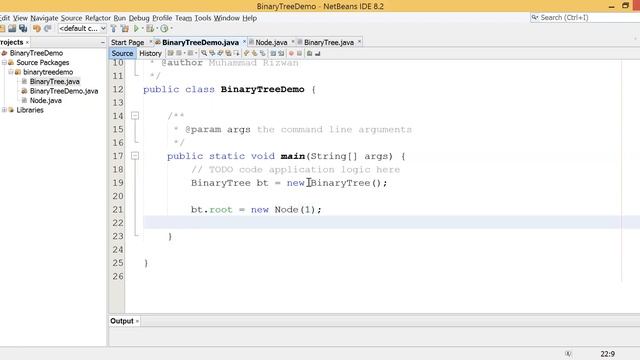Click the Save All disks icon
The width and height of the screenshot is (640, 360).
click(x=23, y=29)
